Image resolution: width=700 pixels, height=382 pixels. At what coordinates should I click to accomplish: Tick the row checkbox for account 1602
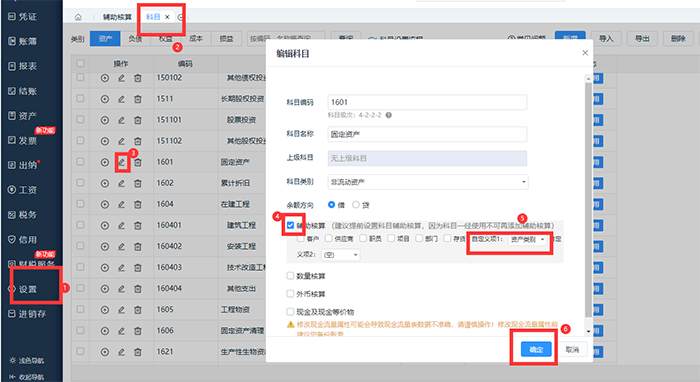pos(80,183)
